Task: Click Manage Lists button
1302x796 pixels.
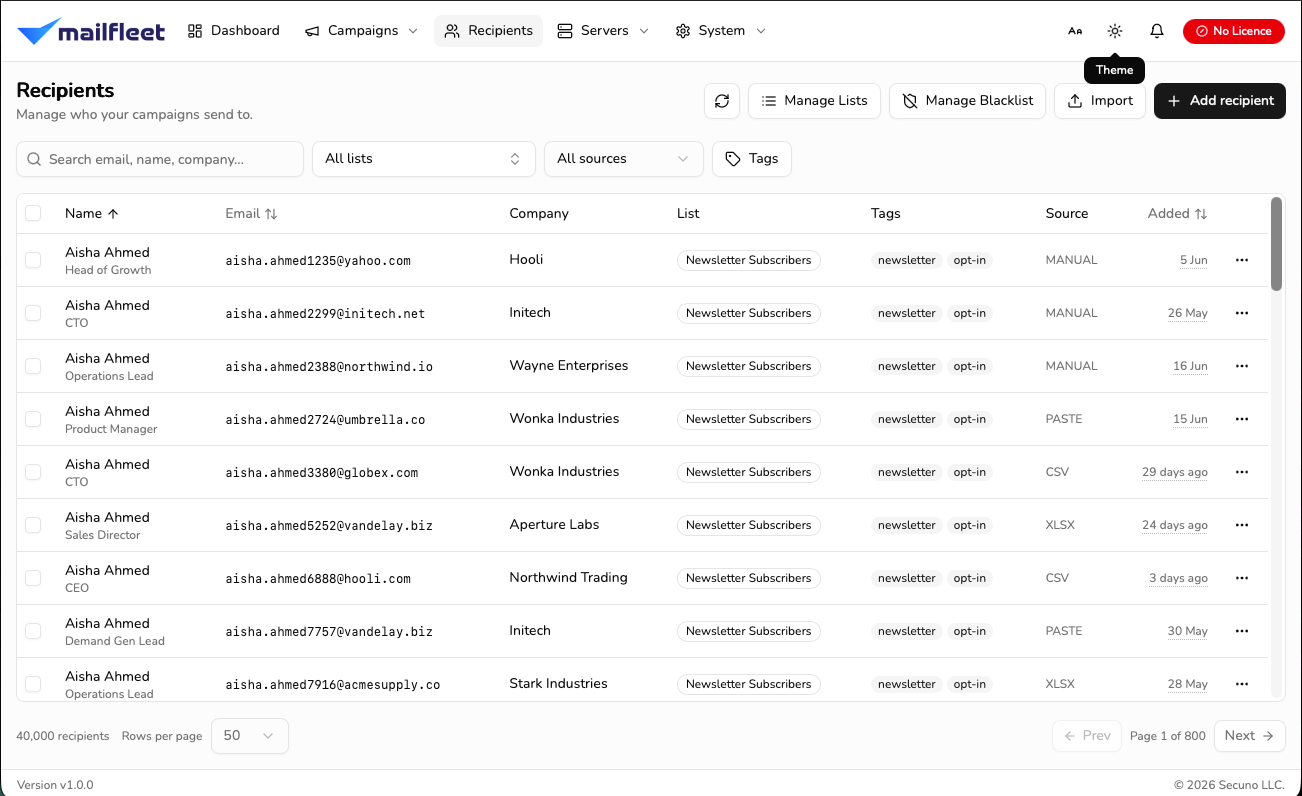Action: point(814,101)
